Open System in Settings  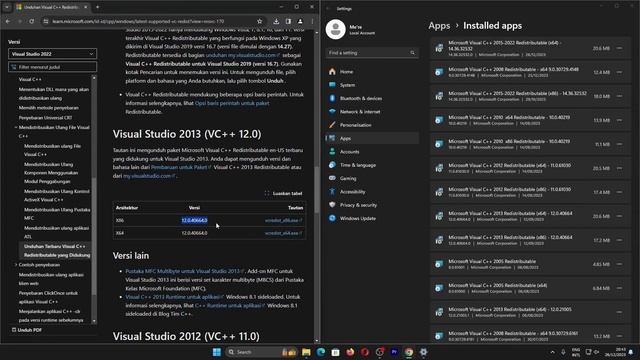coord(372,85)
